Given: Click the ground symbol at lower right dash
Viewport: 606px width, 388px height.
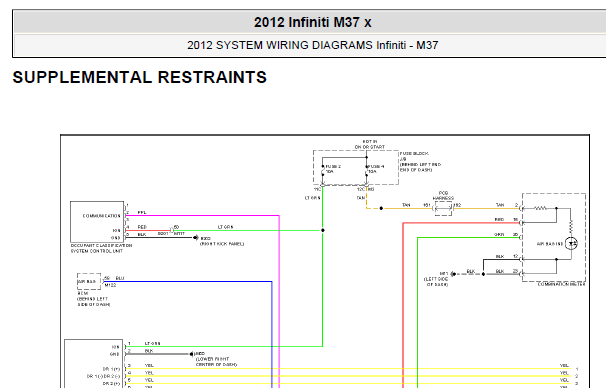Looking at the screenshot, I should tap(192, 354).
